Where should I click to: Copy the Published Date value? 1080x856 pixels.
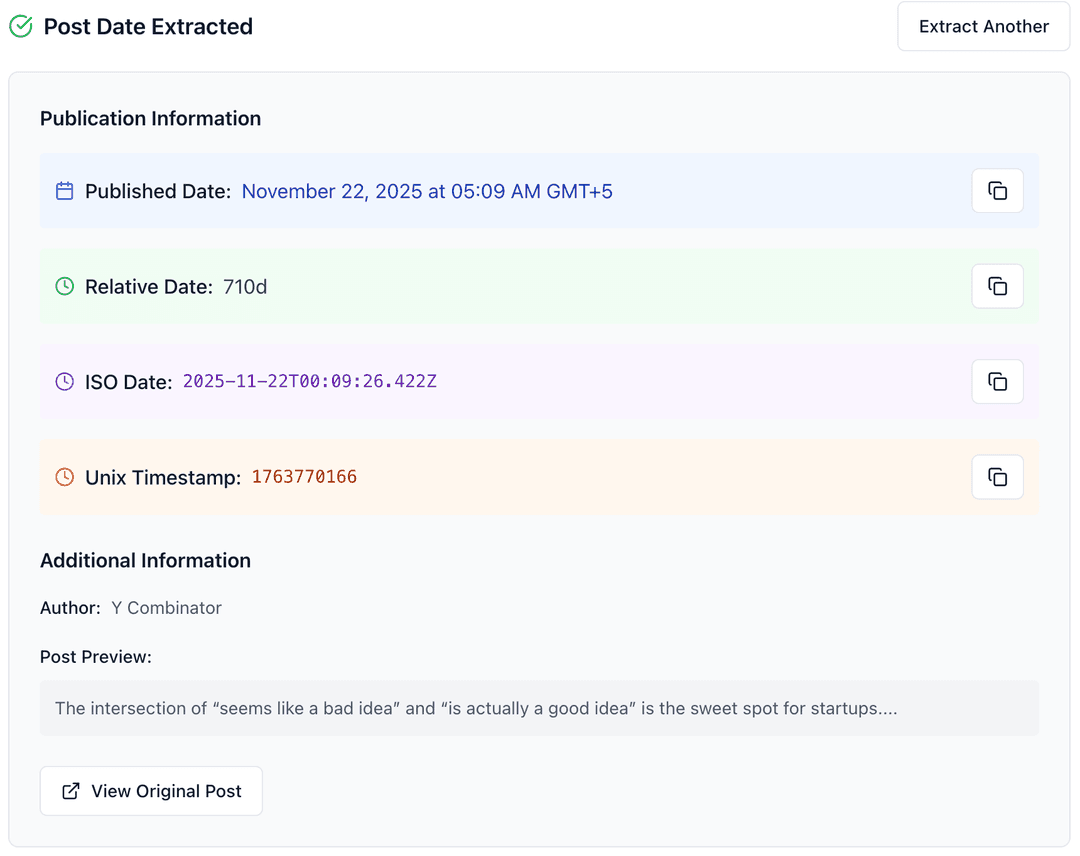pos(997,191)
